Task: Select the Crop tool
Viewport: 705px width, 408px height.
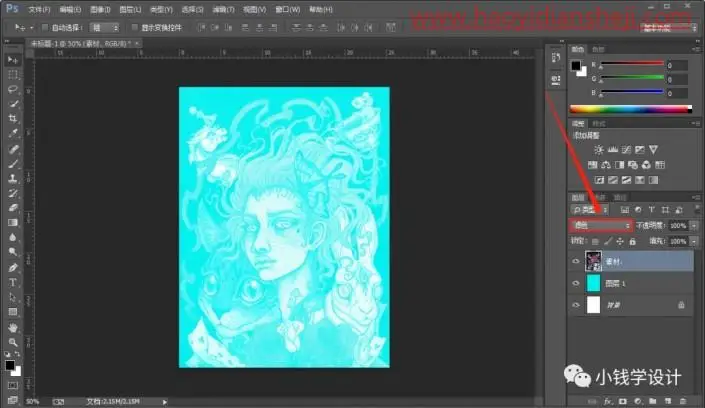Action: coord(13,119)
